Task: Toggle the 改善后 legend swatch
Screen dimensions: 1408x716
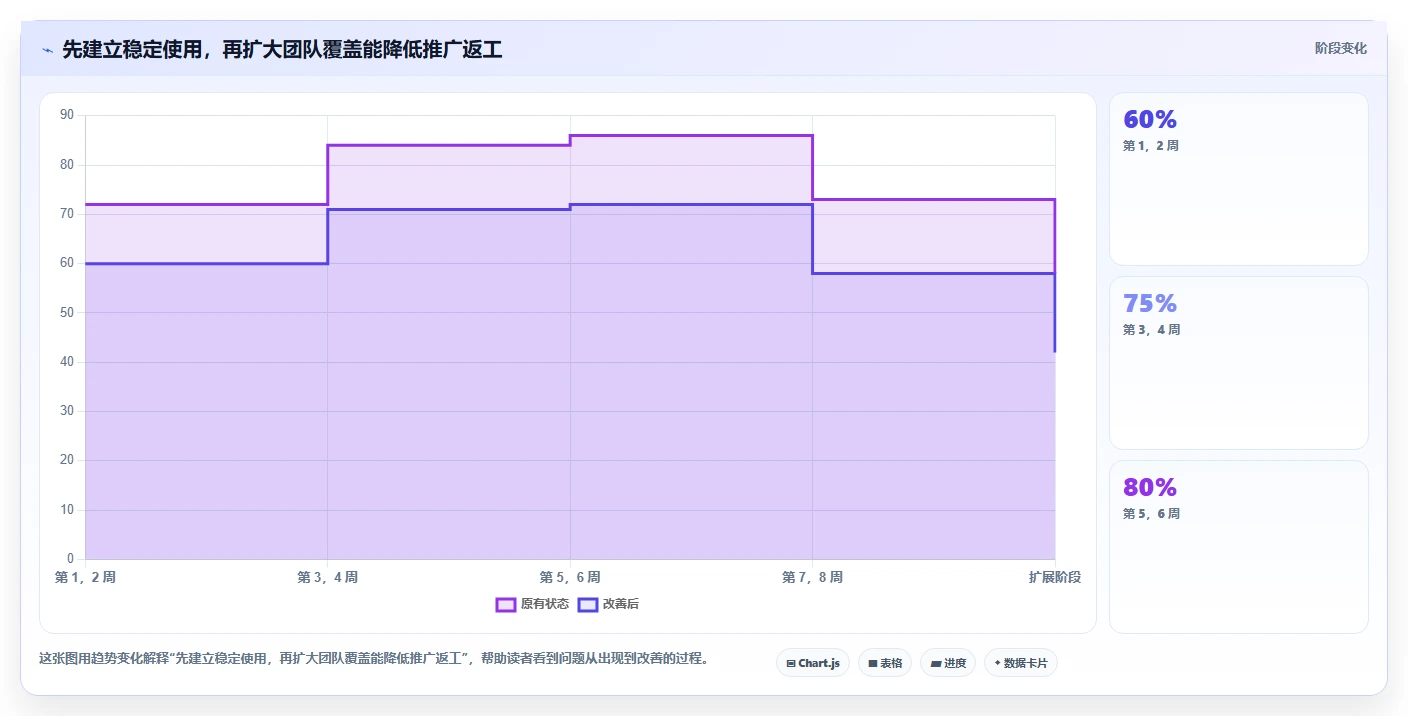Action: [588, 604]
